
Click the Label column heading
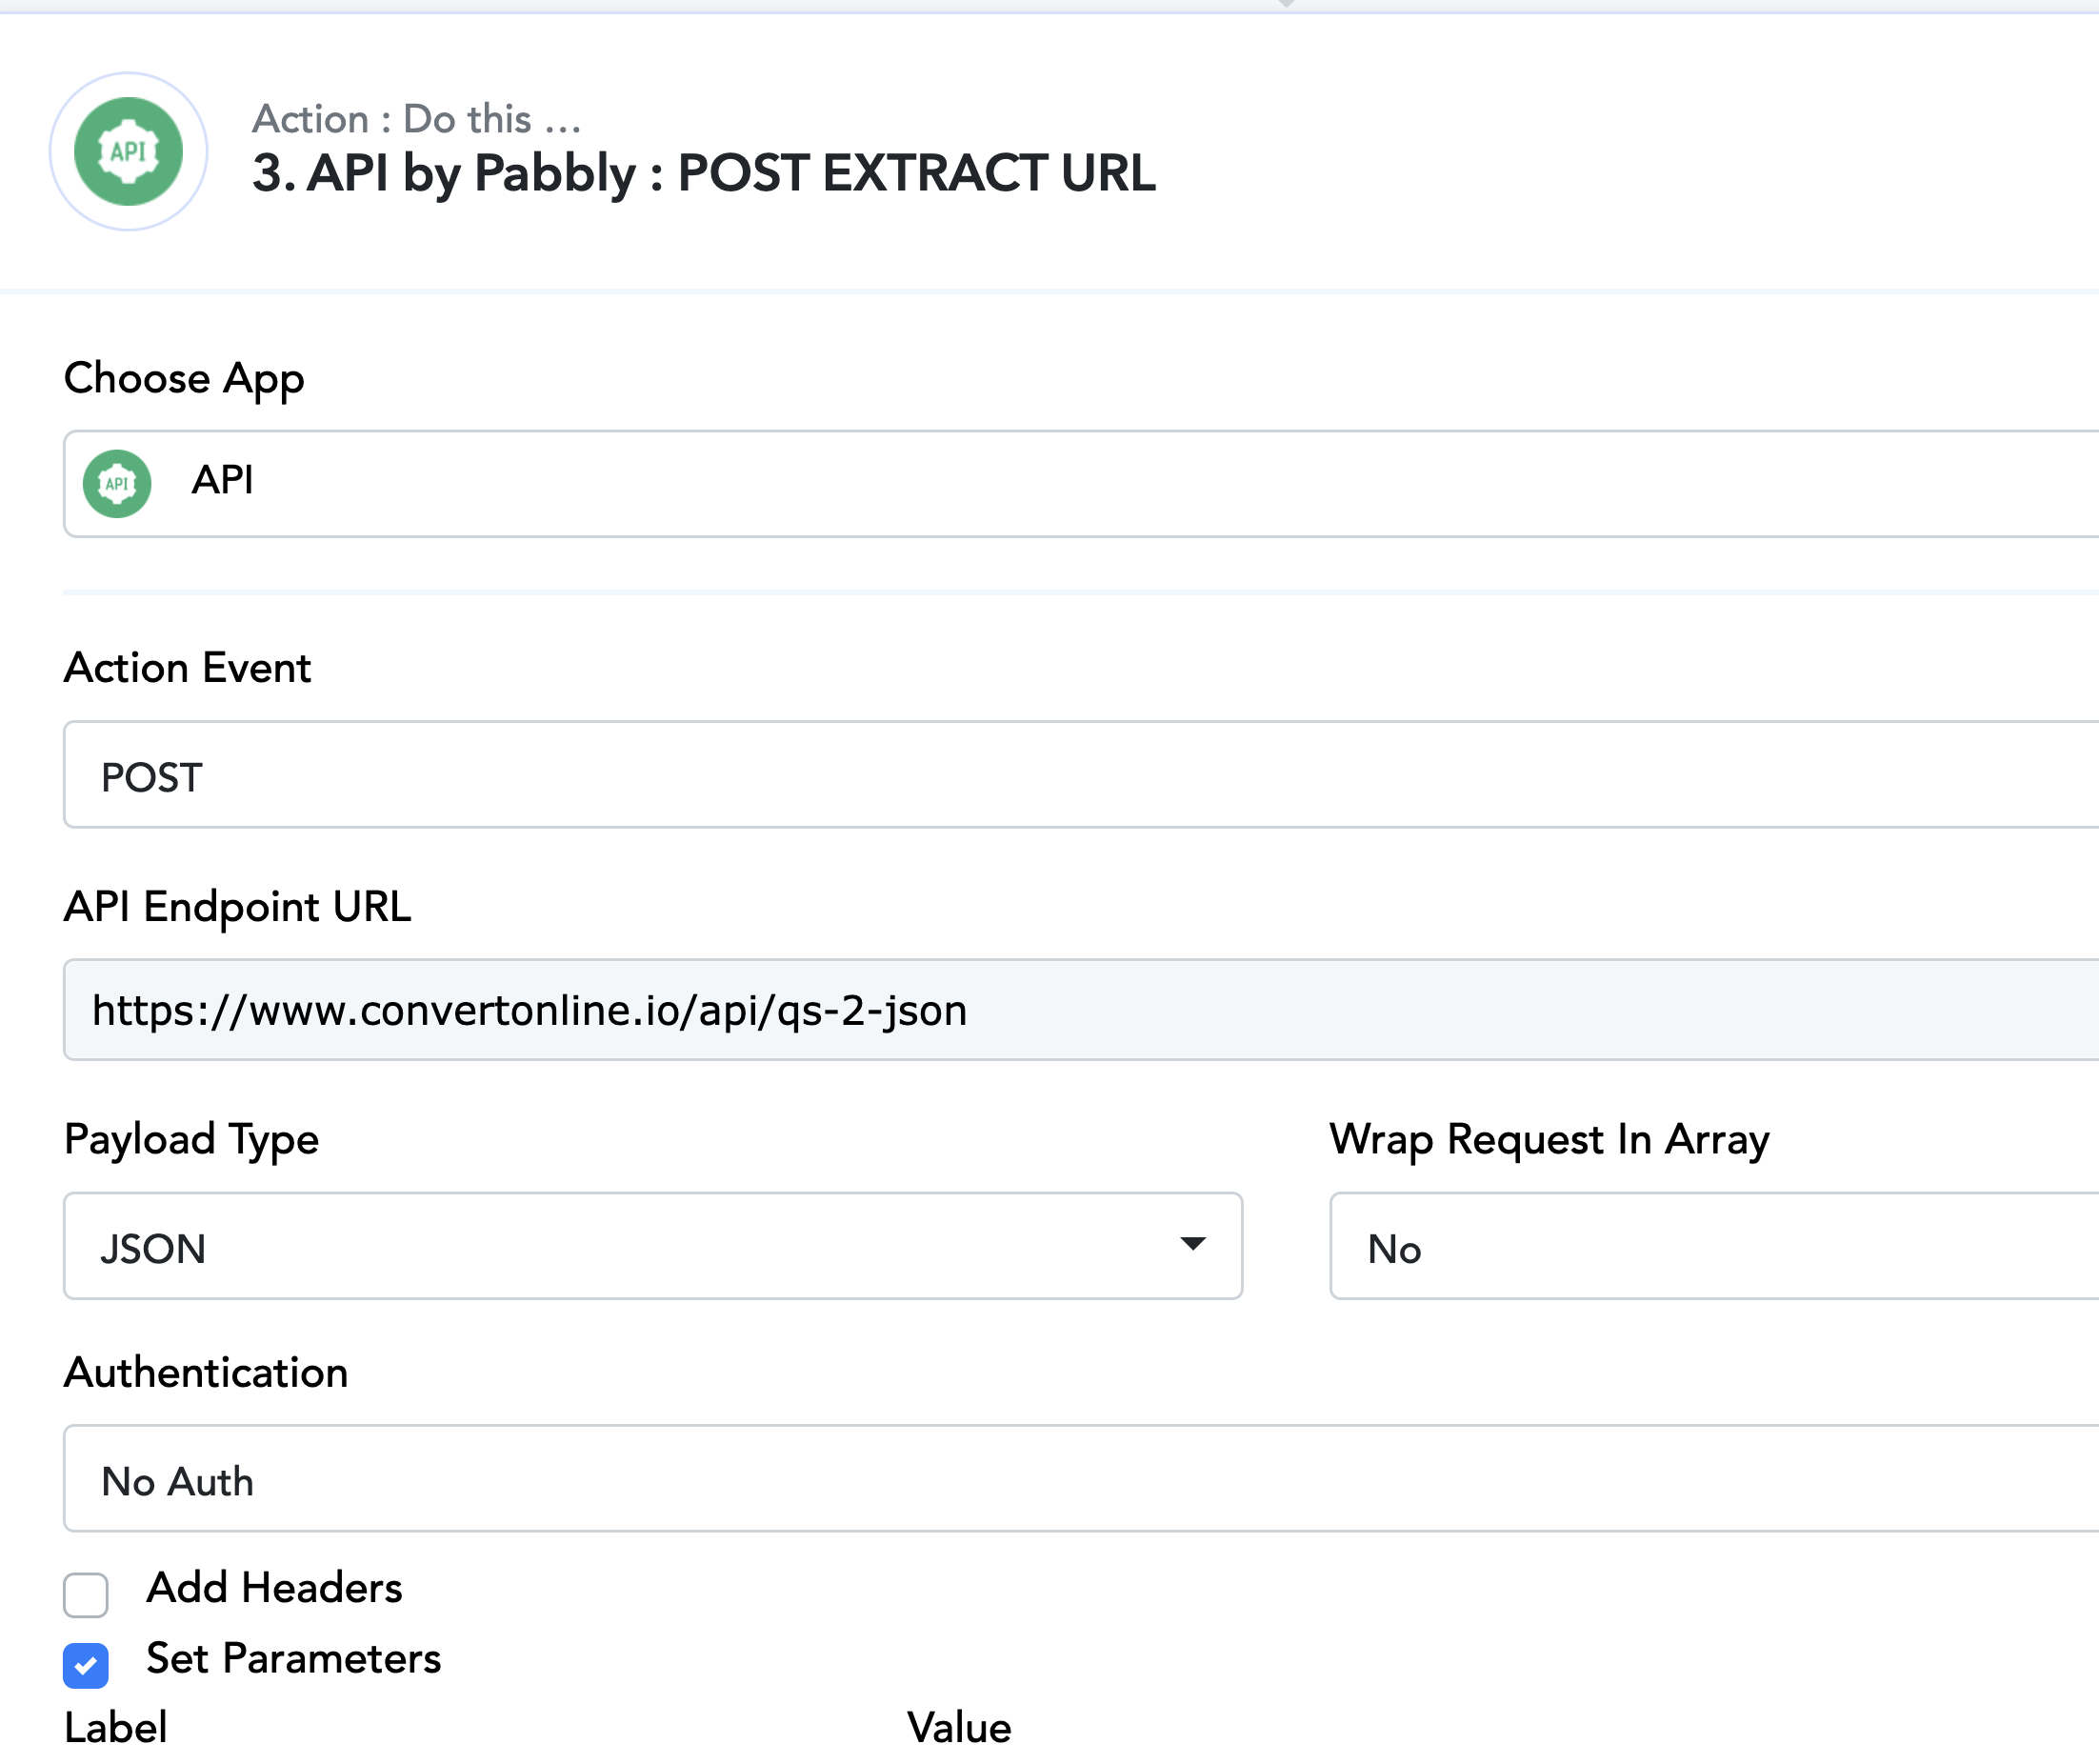click(x=116, y=1728)
